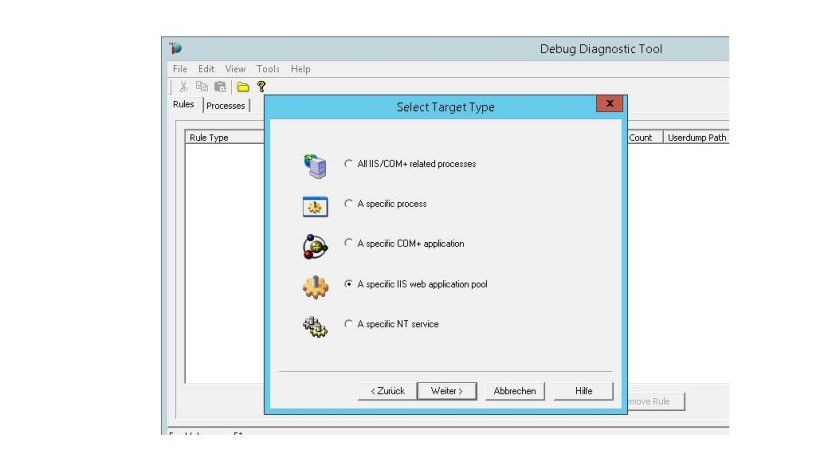This screenshot has height=473, width=840.
Task: Click the COM+ application atom icon
Action: tap(315, 246)
